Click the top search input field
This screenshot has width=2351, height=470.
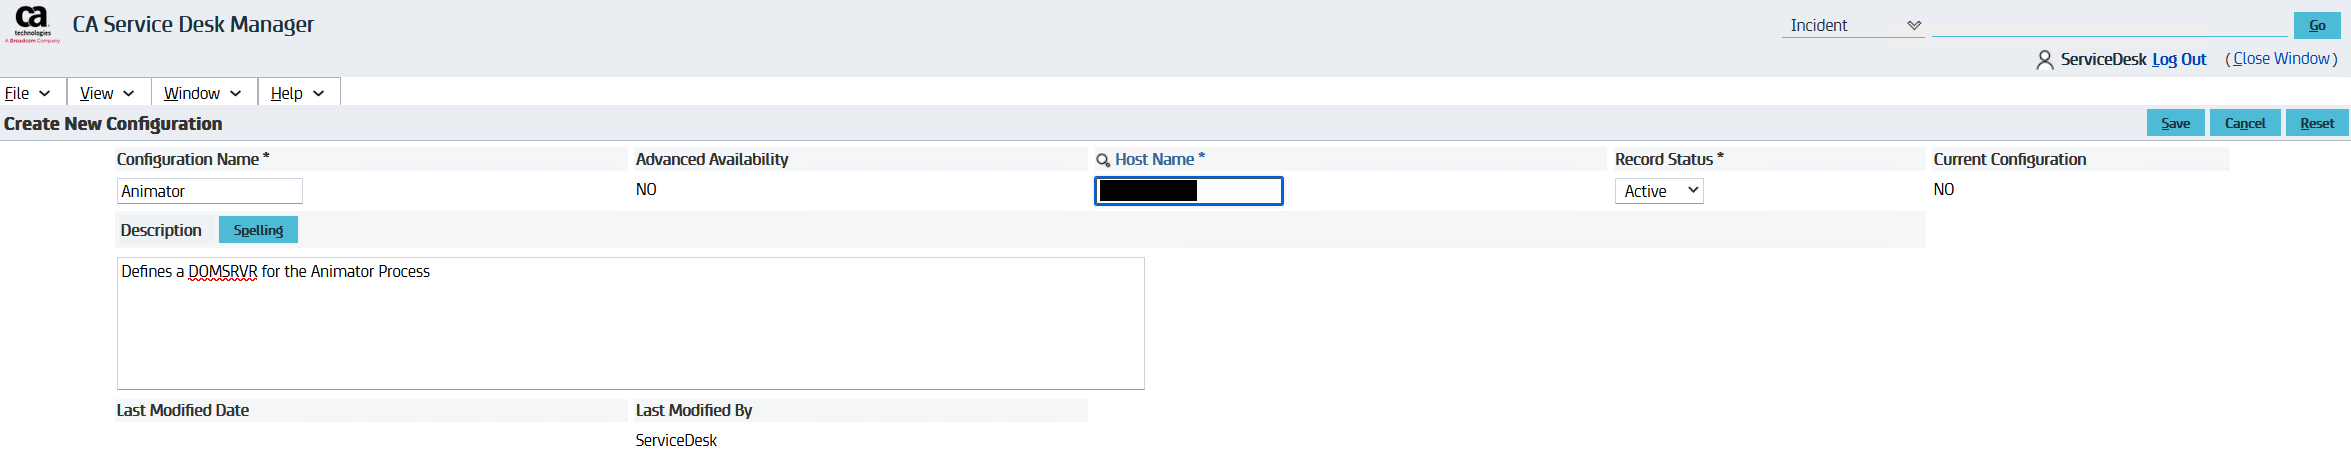(2109, 25)
